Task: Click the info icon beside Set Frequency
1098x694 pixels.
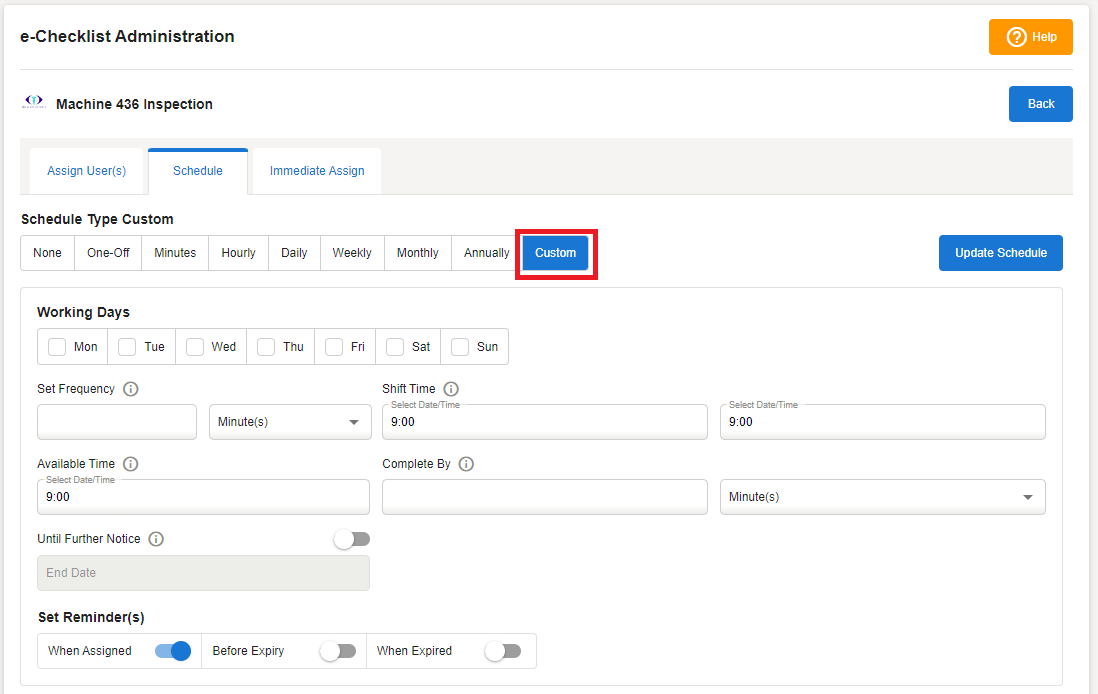Action: click(130, 389)
